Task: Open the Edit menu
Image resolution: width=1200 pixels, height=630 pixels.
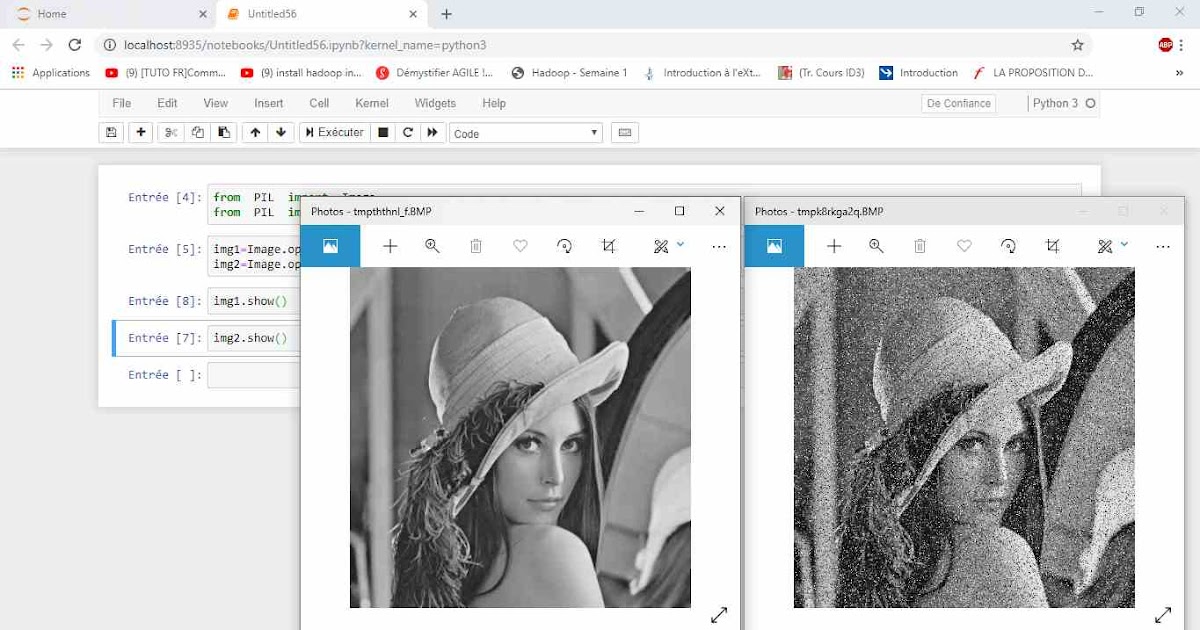Action: (x=167, y=103)
